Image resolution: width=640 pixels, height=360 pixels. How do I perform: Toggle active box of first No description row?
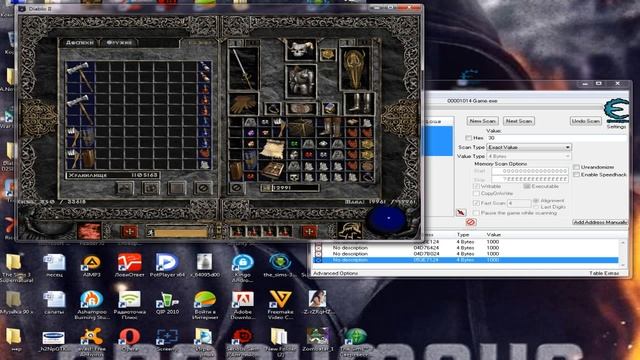click(x=318, y=248)
